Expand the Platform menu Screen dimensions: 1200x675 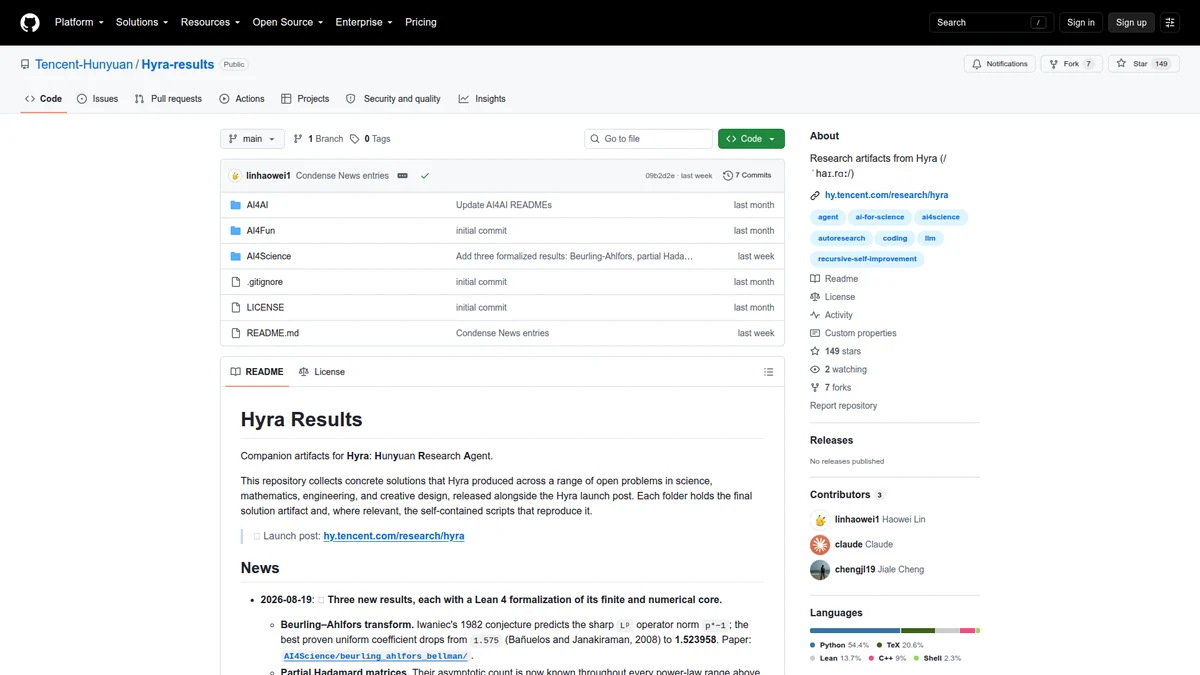point(79,22)
